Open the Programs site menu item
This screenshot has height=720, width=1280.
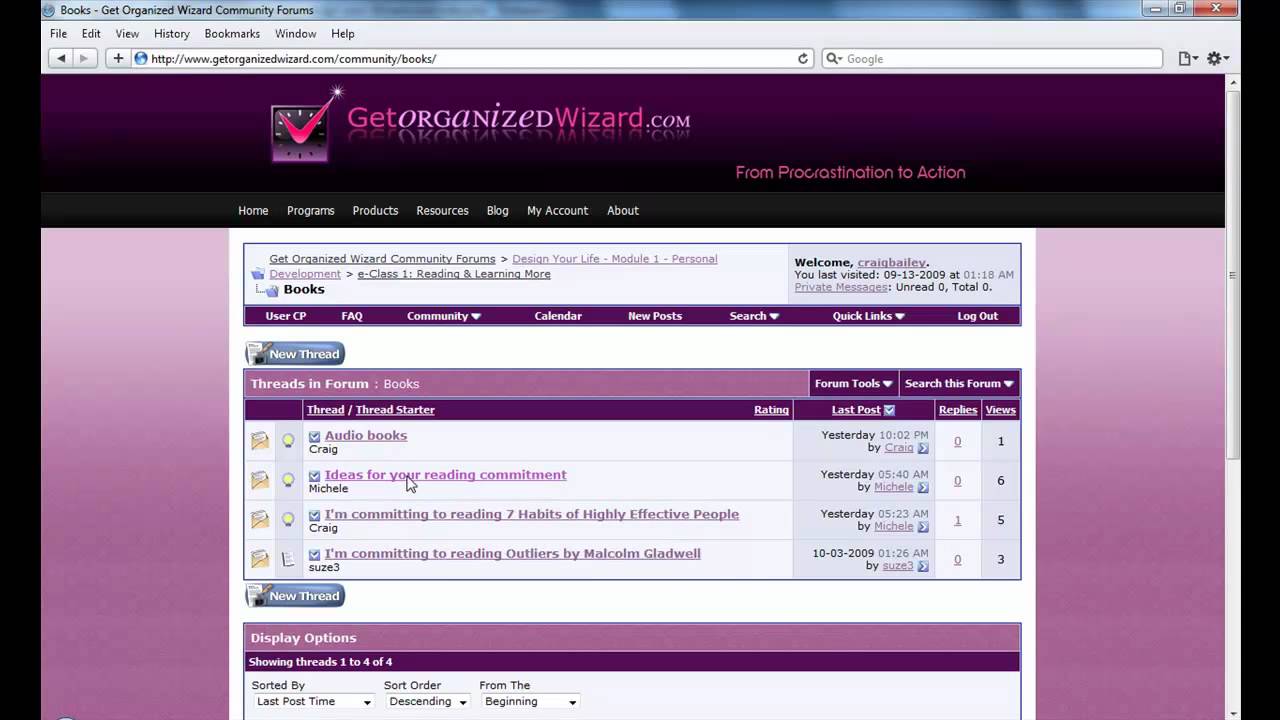coord(311,211)
